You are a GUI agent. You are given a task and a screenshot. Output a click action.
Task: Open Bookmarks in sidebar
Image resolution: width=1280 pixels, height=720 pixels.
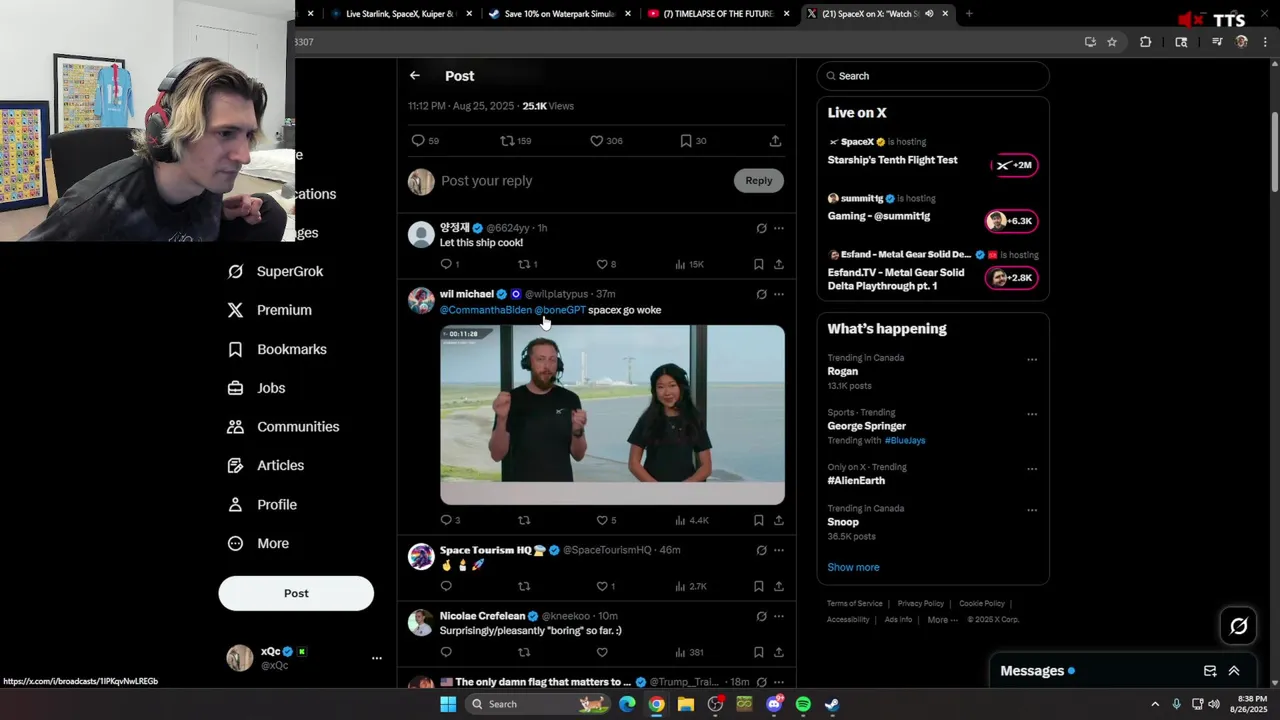point(278,349)
